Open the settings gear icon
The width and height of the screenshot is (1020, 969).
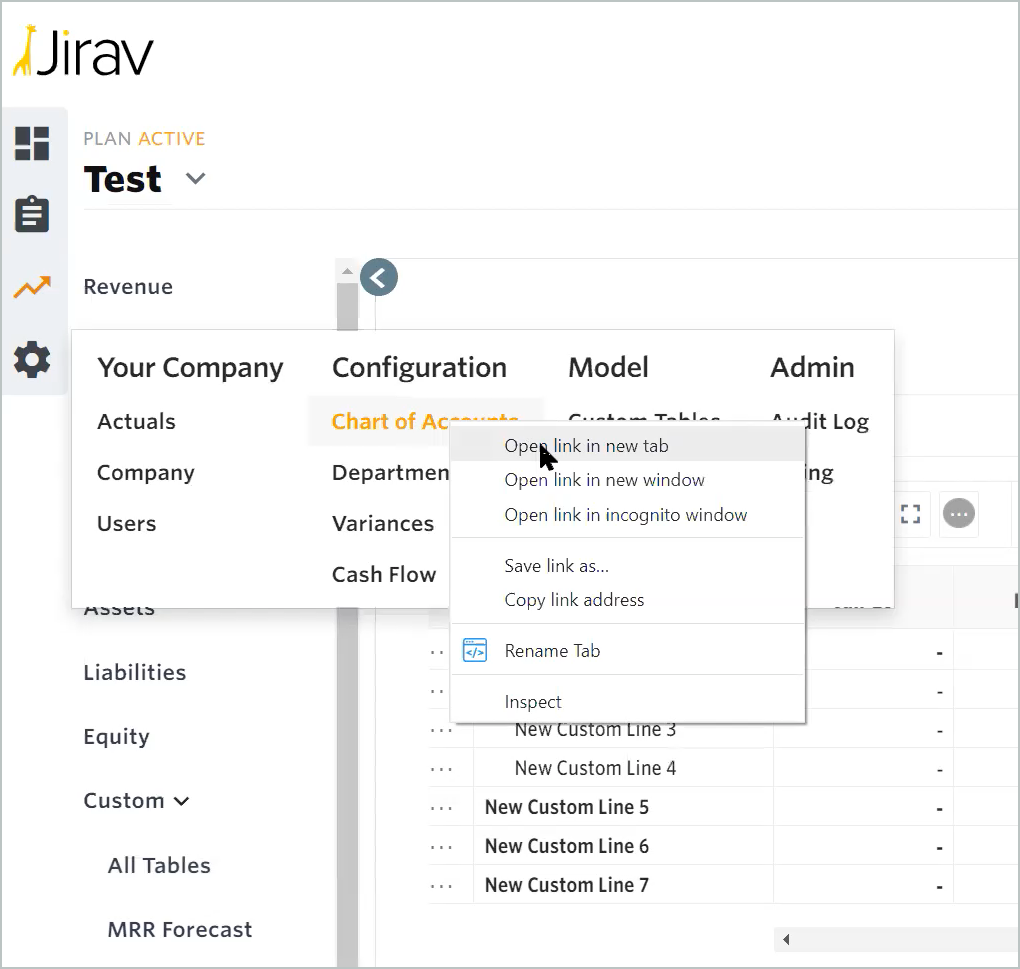[32, 359]
